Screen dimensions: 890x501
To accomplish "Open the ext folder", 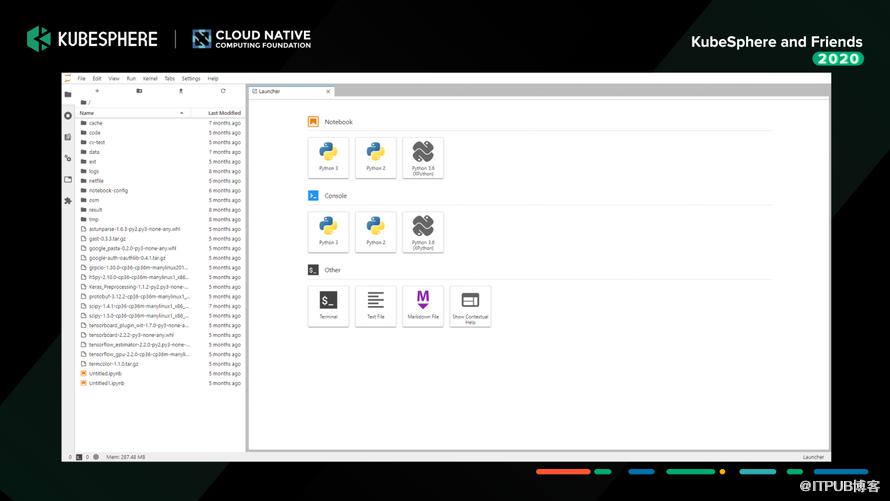I will pyautogui.click(x=161, y=162).
